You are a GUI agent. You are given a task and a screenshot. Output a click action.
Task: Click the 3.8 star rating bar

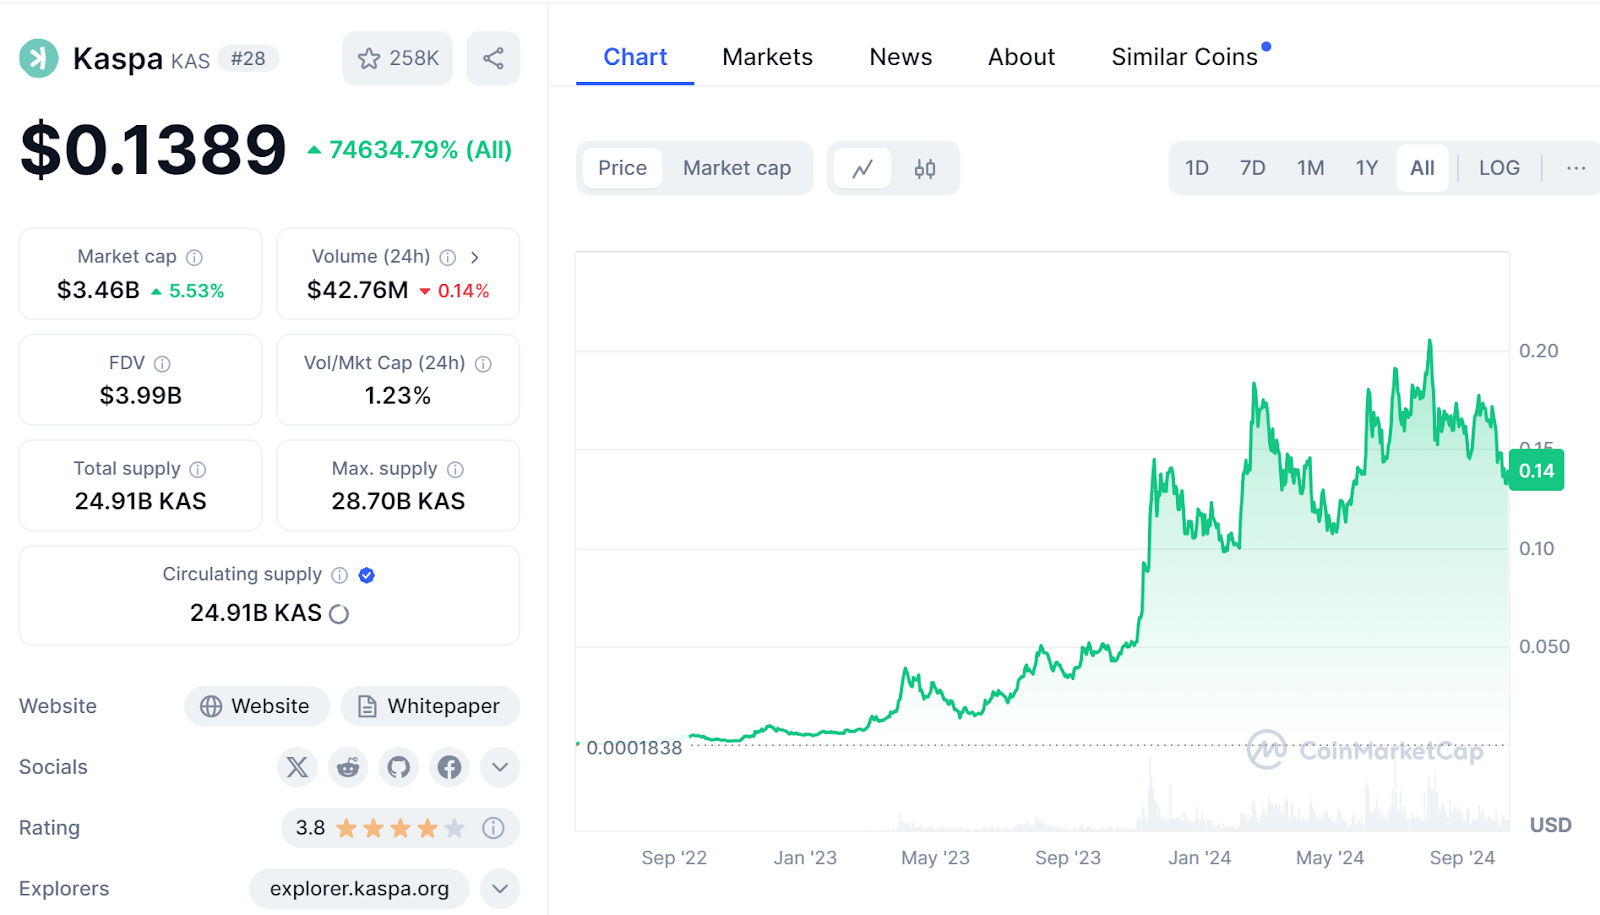pyautogui.click(x=380, y=828)
